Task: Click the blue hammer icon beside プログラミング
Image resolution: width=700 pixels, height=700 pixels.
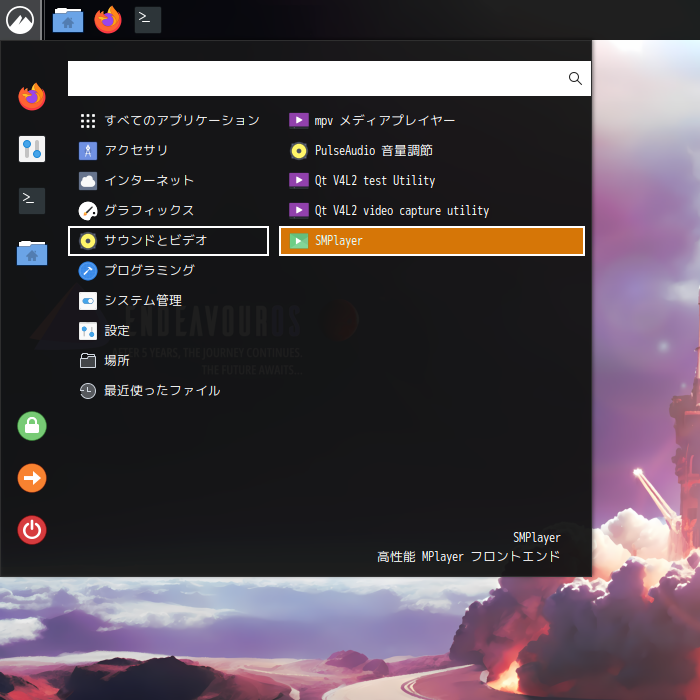Action: click(88, 271)
